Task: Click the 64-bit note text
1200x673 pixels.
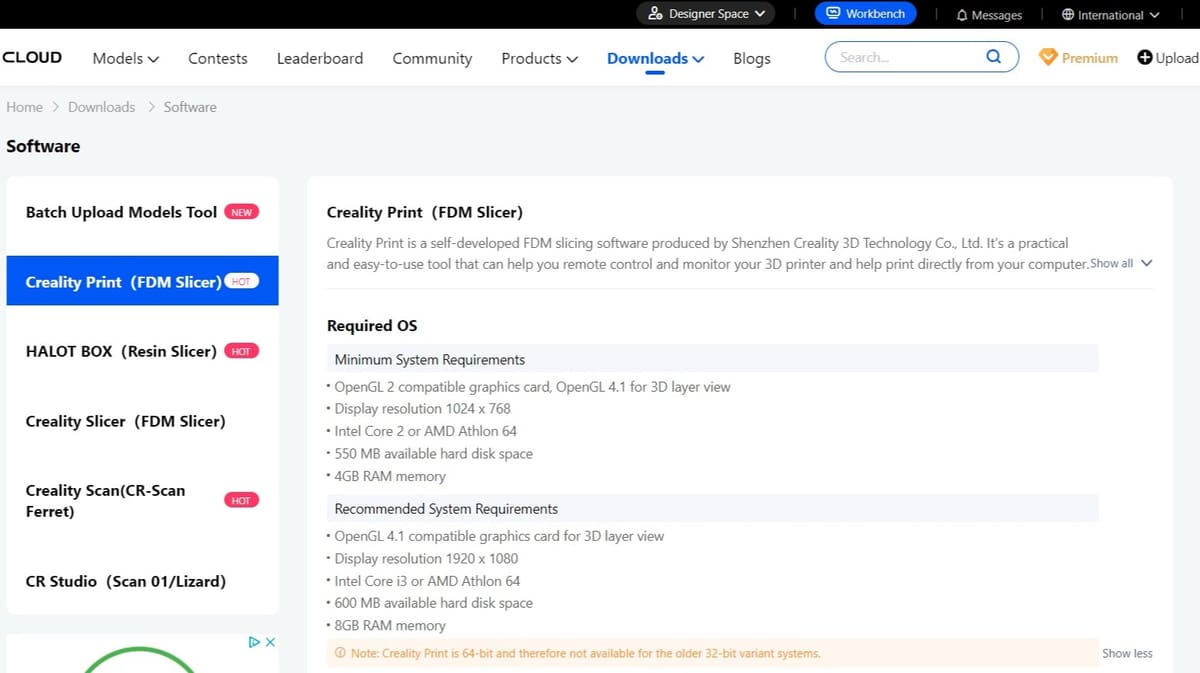Action: [586, 653]
